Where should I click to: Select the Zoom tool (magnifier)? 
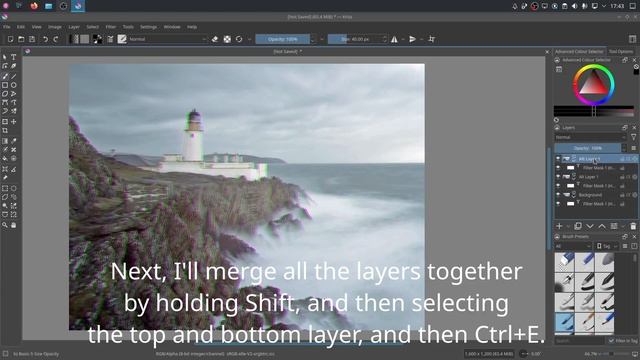[x=5, y=225]
